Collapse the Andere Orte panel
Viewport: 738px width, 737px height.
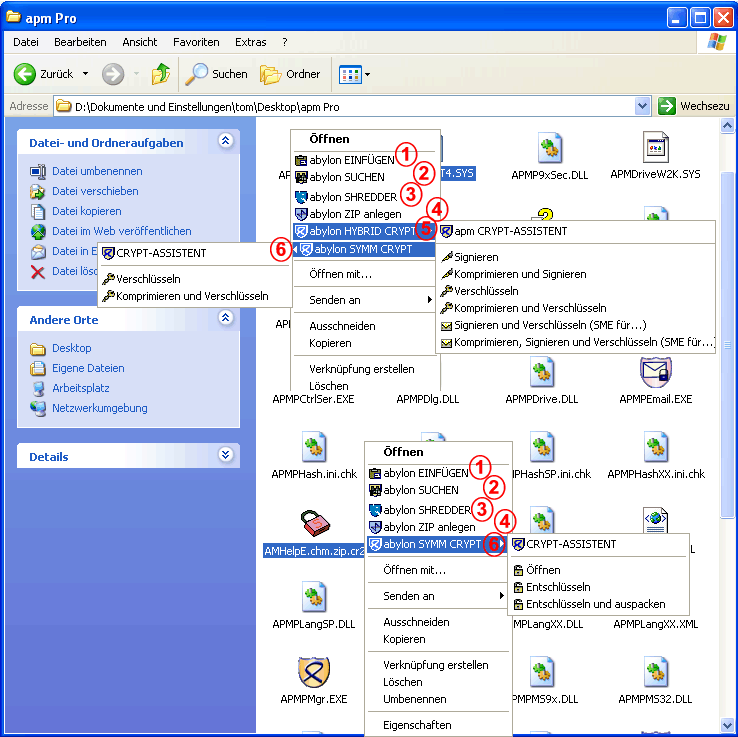tap(225, 318)
